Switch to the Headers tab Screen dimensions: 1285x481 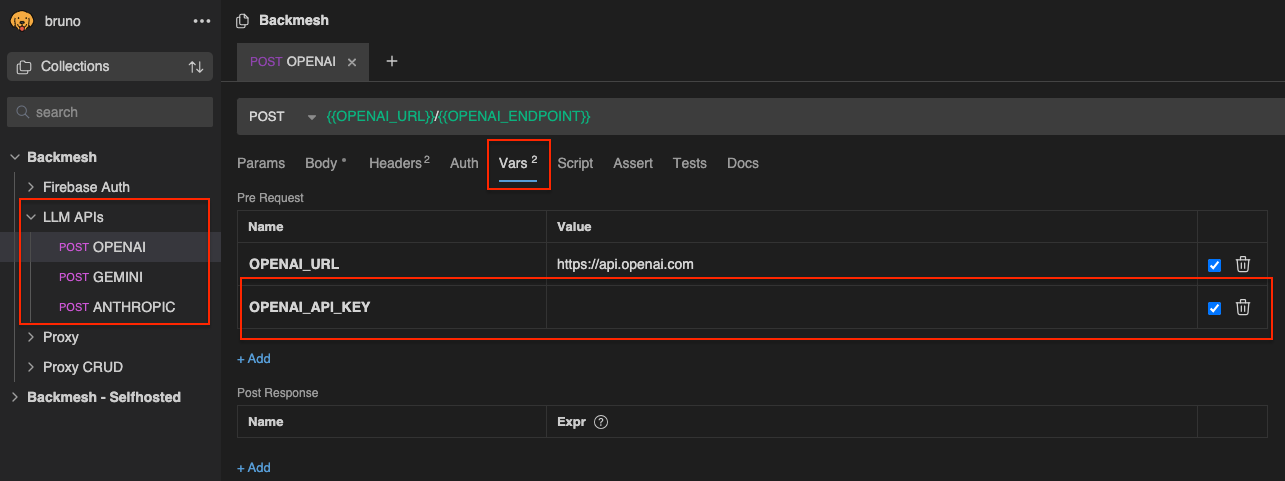click(x=397, y=163)
